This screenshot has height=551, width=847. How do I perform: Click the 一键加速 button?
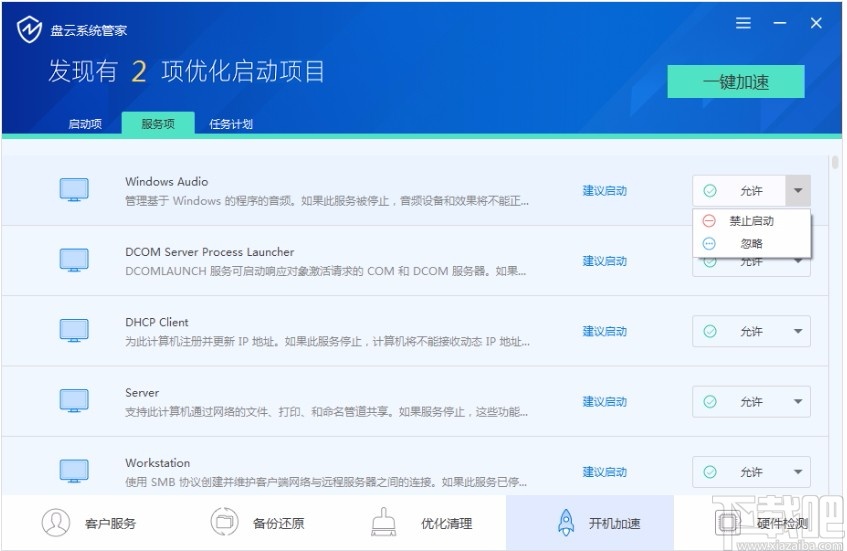pos(736,82)
